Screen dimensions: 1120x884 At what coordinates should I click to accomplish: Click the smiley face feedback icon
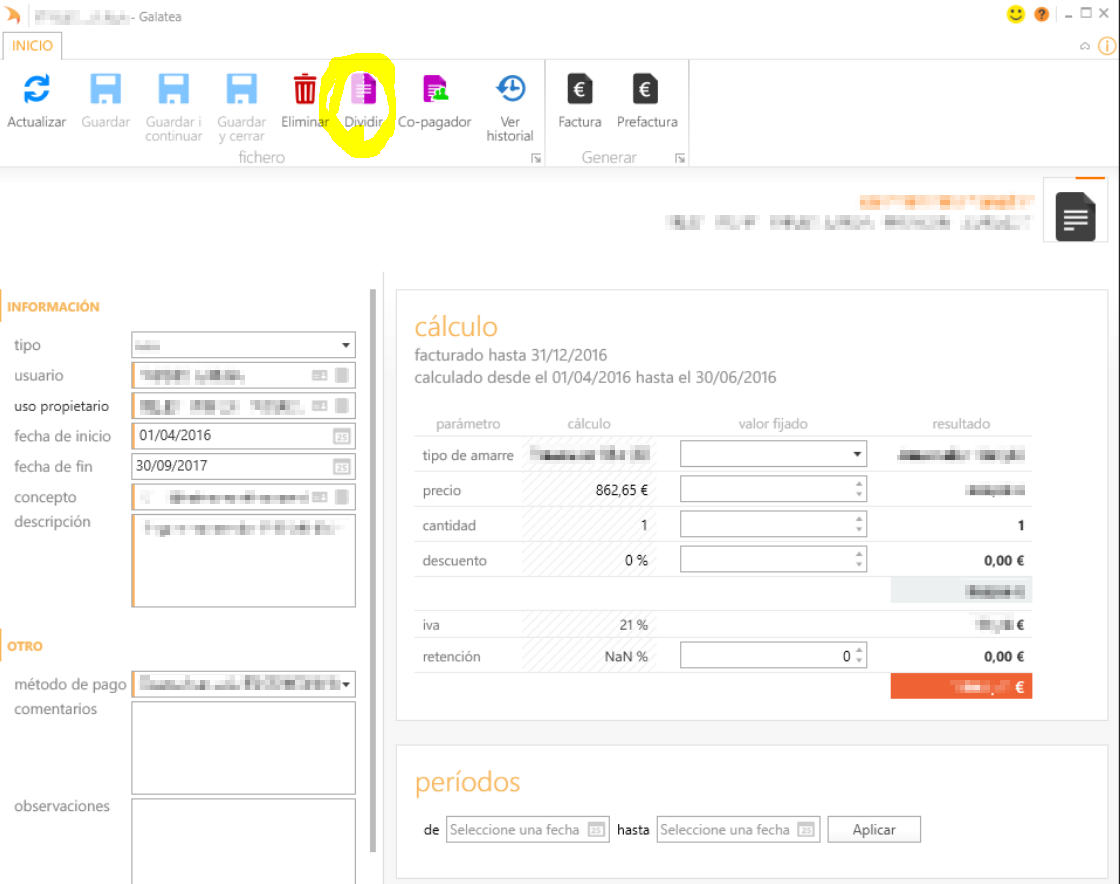click(1015, 15)
